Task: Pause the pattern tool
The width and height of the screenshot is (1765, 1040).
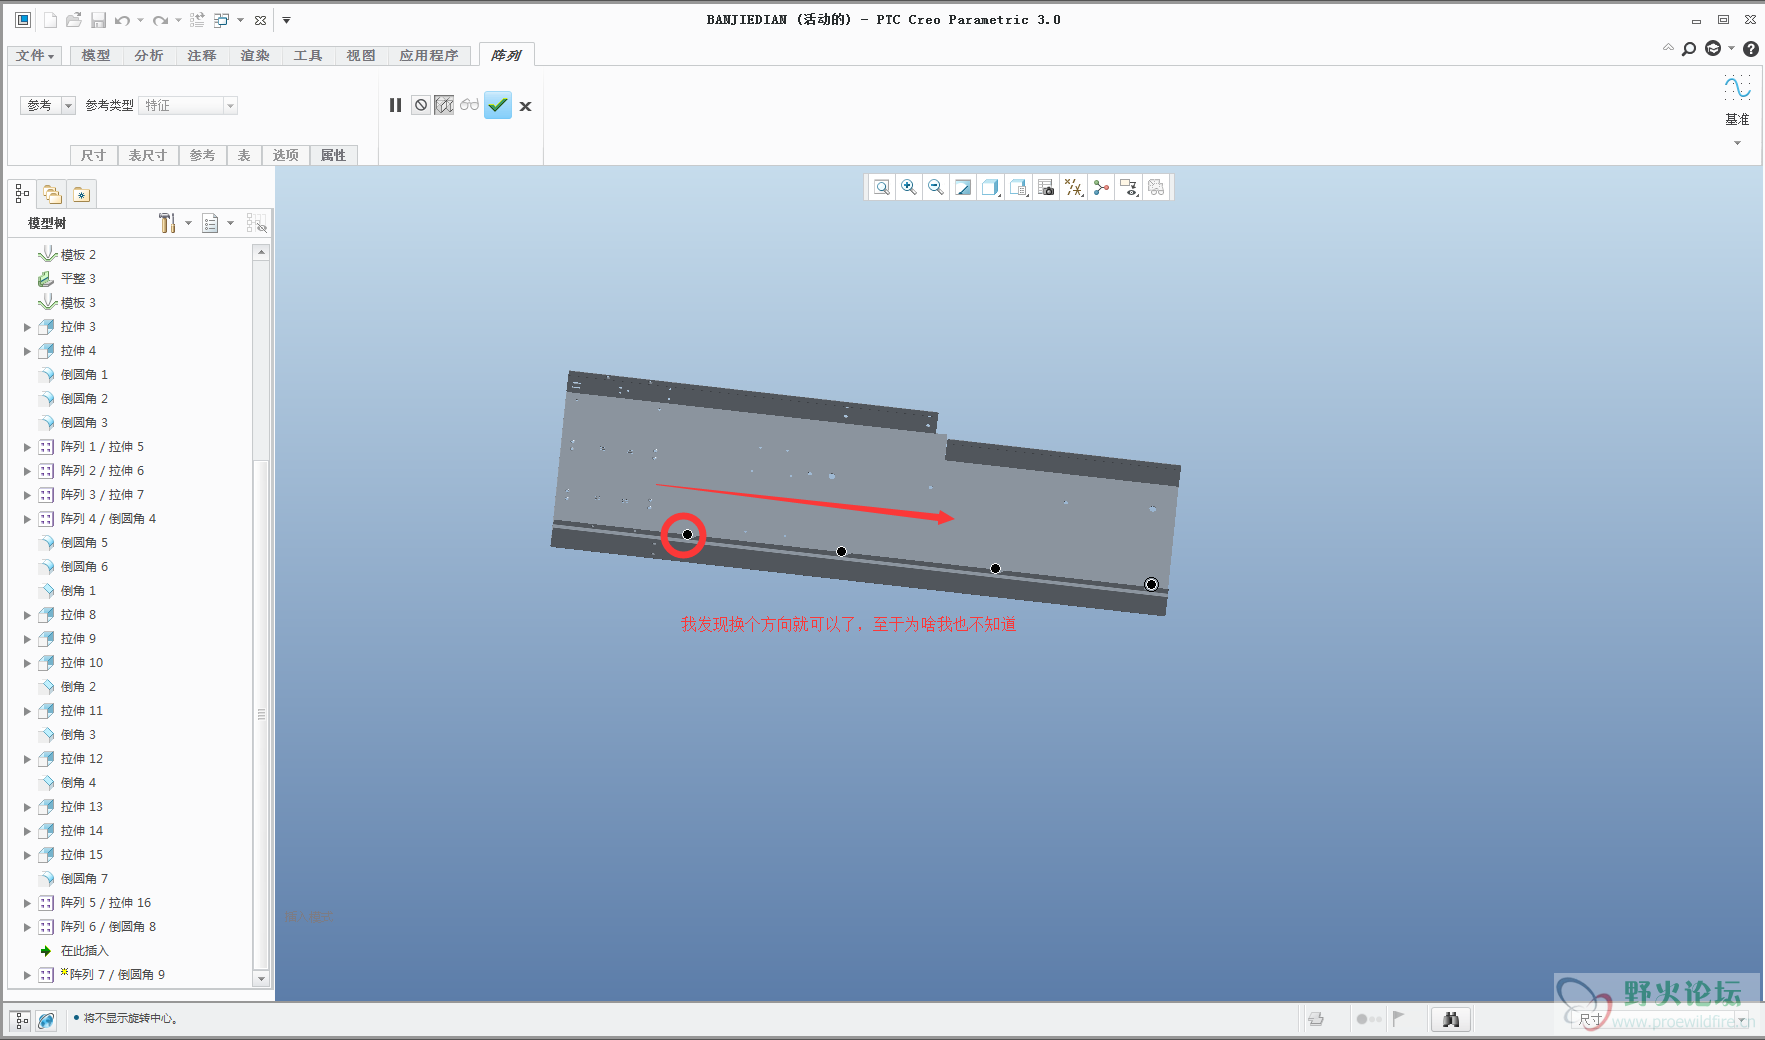Action: (x=395, y=105)
